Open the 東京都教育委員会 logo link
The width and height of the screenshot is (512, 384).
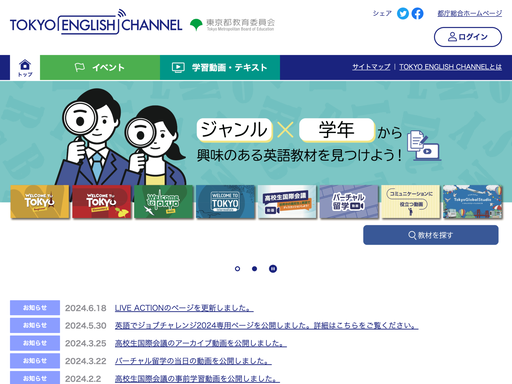point(232,25)
